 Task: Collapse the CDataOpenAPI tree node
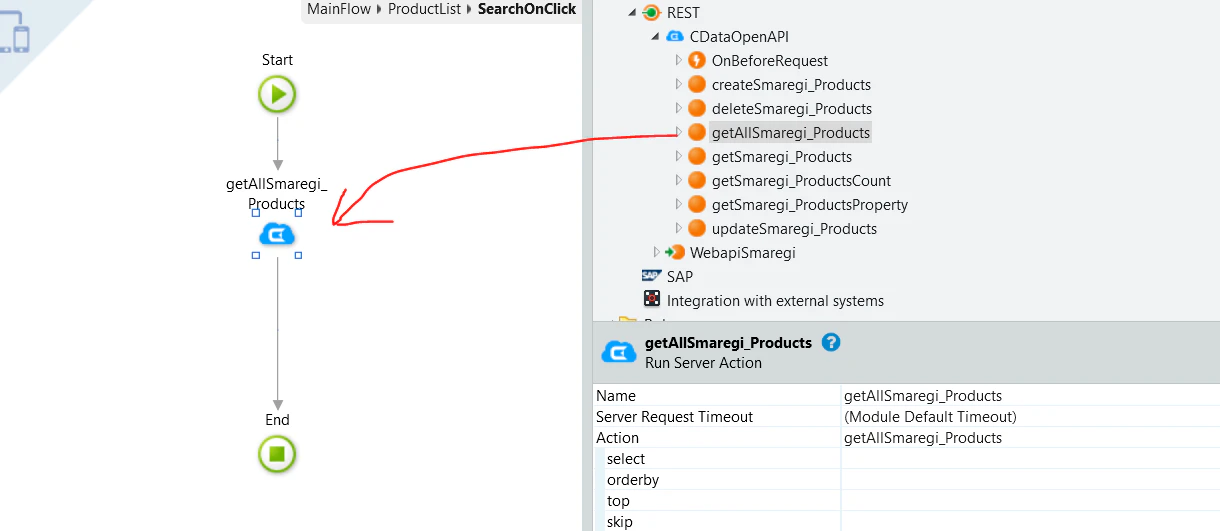[x=654, y=37]
